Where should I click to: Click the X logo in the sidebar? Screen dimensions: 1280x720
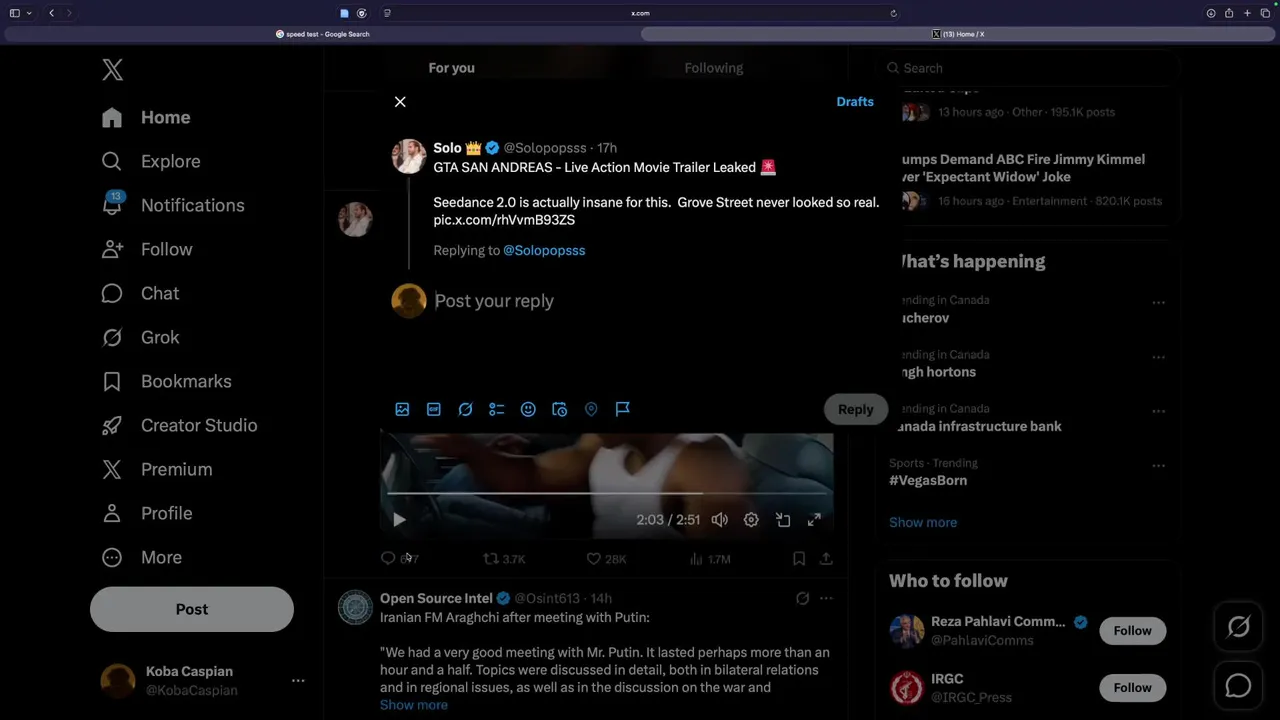[x=112, y=69]
